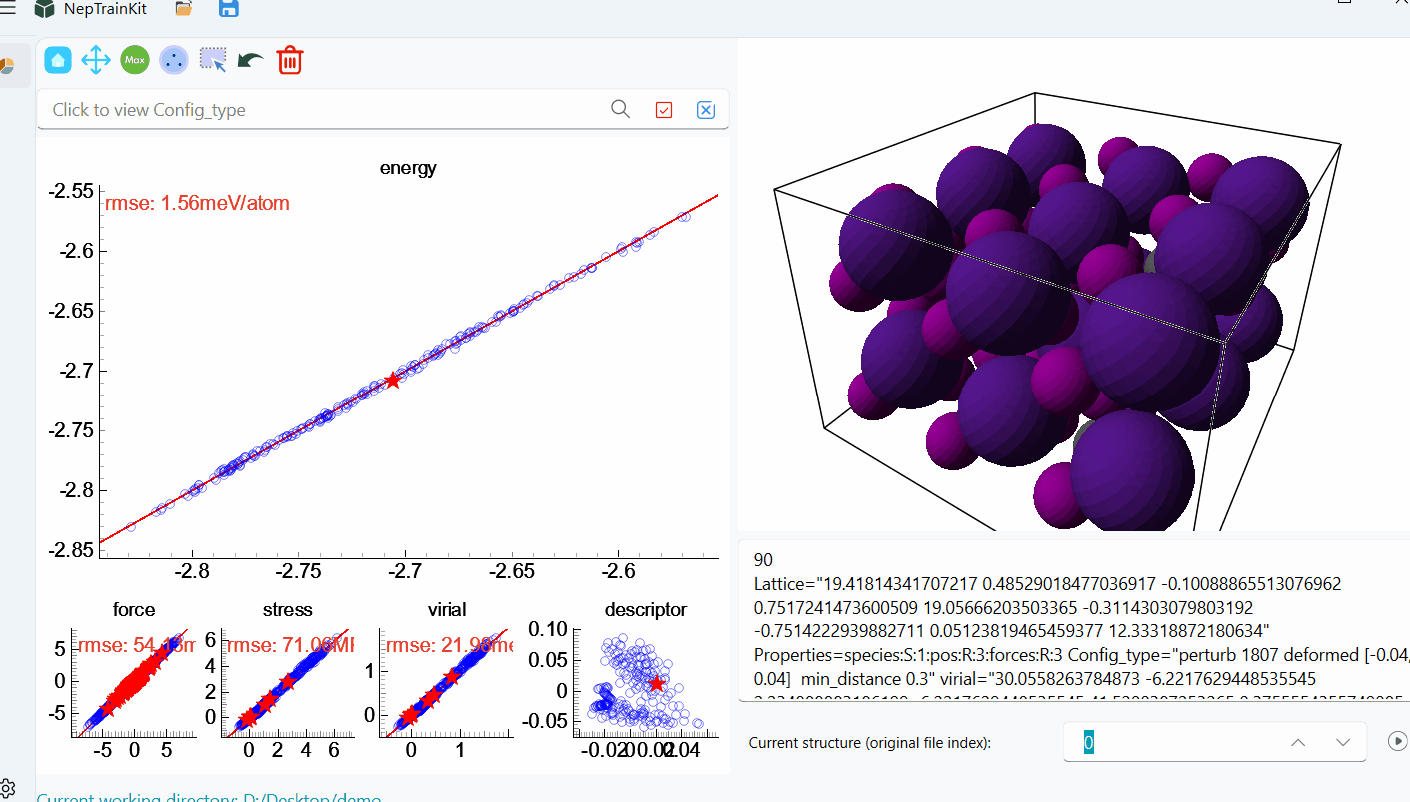Open the hamburger menu
This screenshot has width=1410, height=802.
8,8
